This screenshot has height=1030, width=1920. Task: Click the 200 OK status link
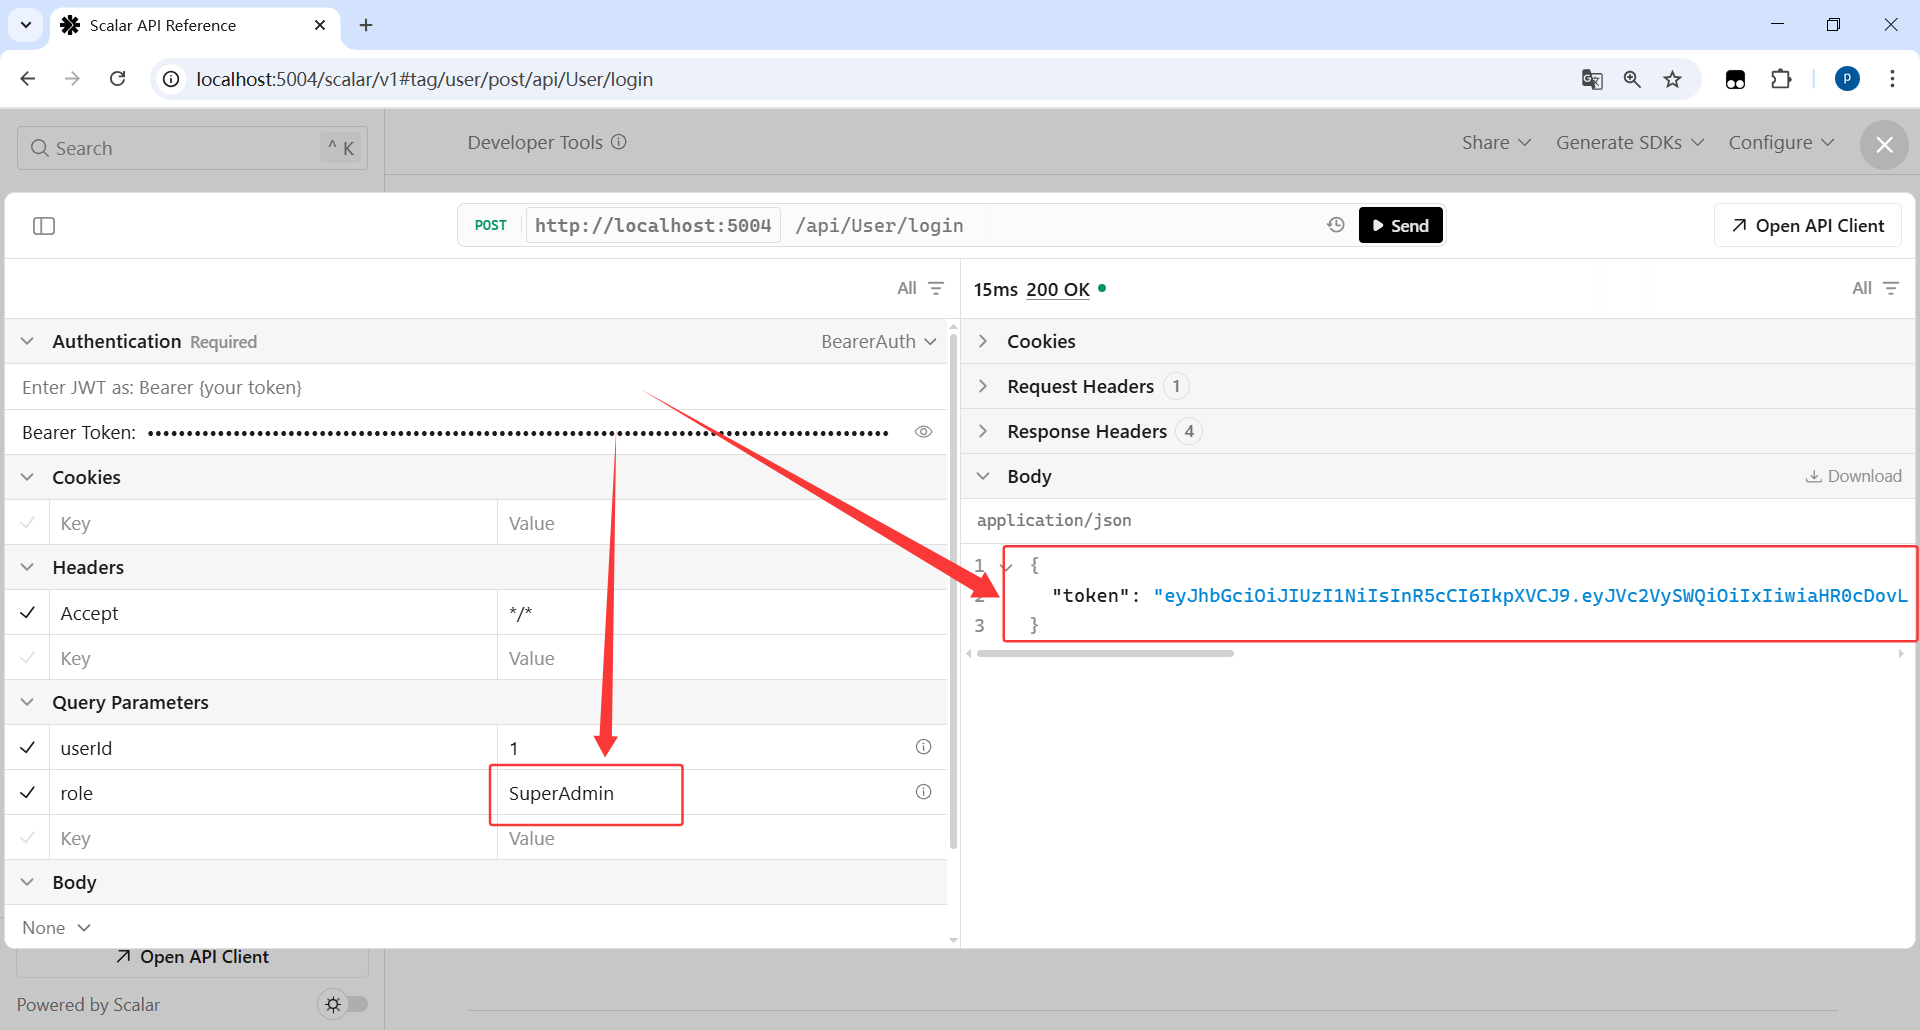coord(1058,289)
